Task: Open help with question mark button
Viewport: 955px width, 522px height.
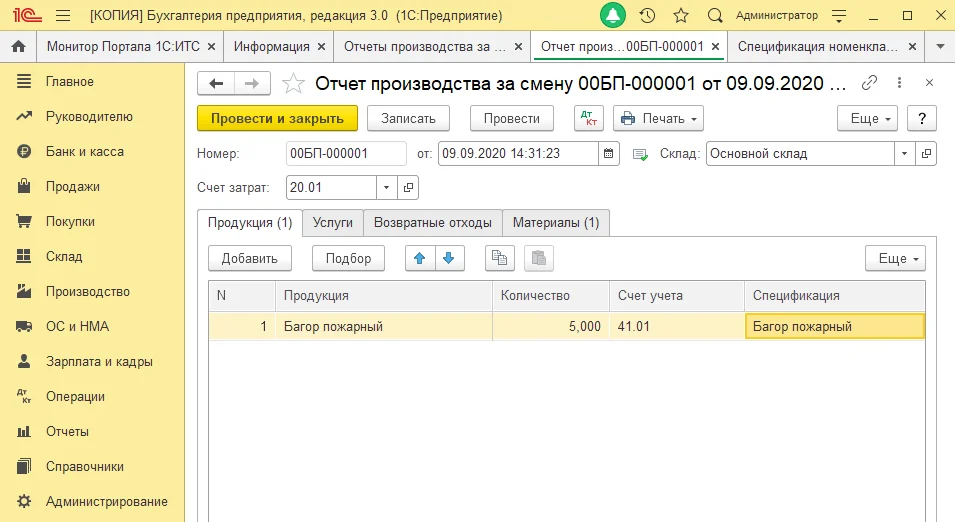Action: [x=922, y=118]
